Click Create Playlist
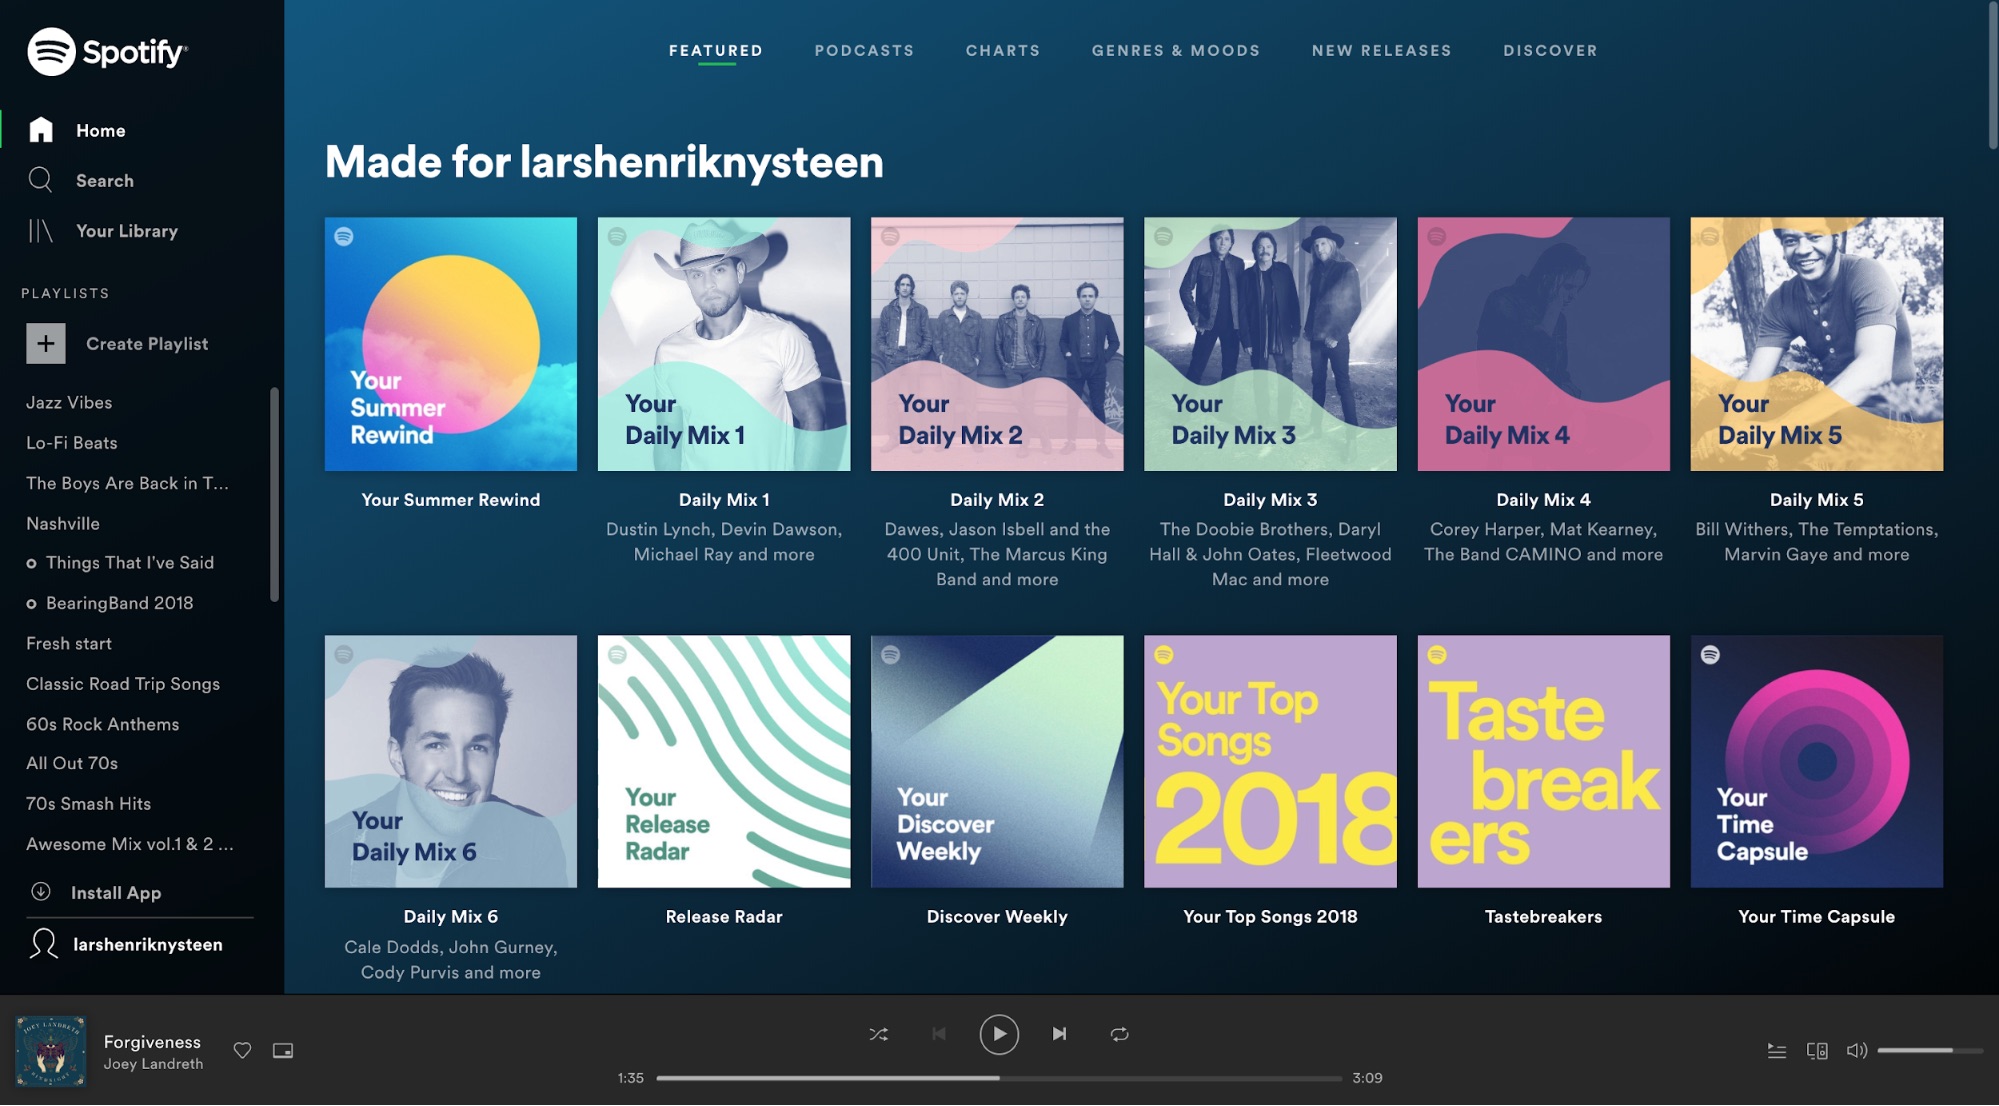Screen dimensions: 1999x1106 click(x=147, y=343)
